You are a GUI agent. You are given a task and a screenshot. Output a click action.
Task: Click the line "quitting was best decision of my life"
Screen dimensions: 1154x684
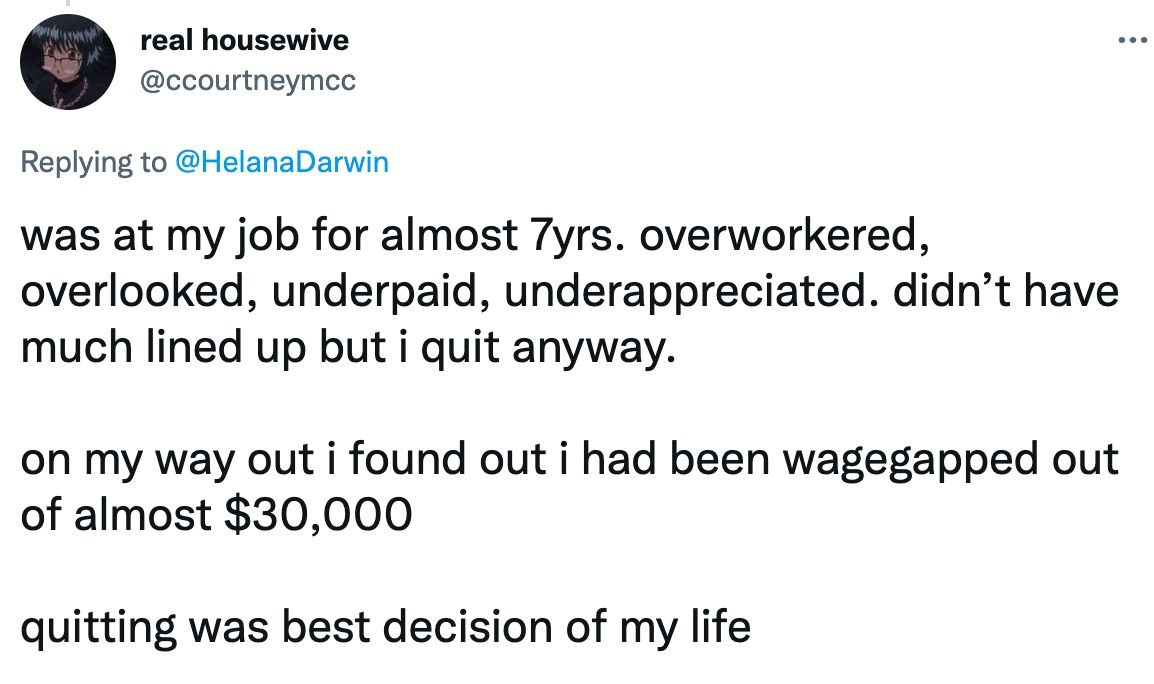pos(385,627)
